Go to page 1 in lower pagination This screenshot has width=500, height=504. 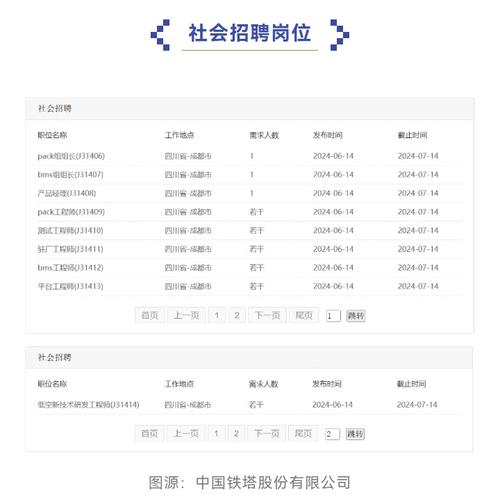point(216,433)
